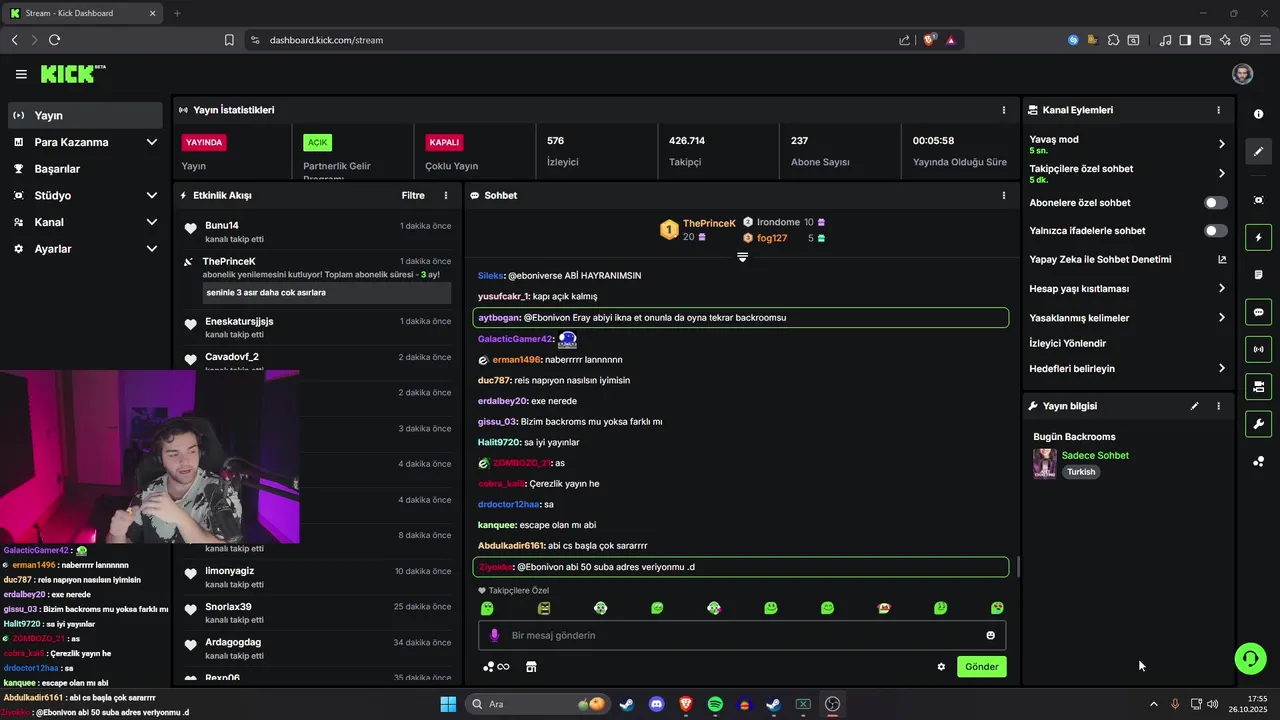Open chat settings gear beside Gönder

pyautogui.click(x=941, y=667)
